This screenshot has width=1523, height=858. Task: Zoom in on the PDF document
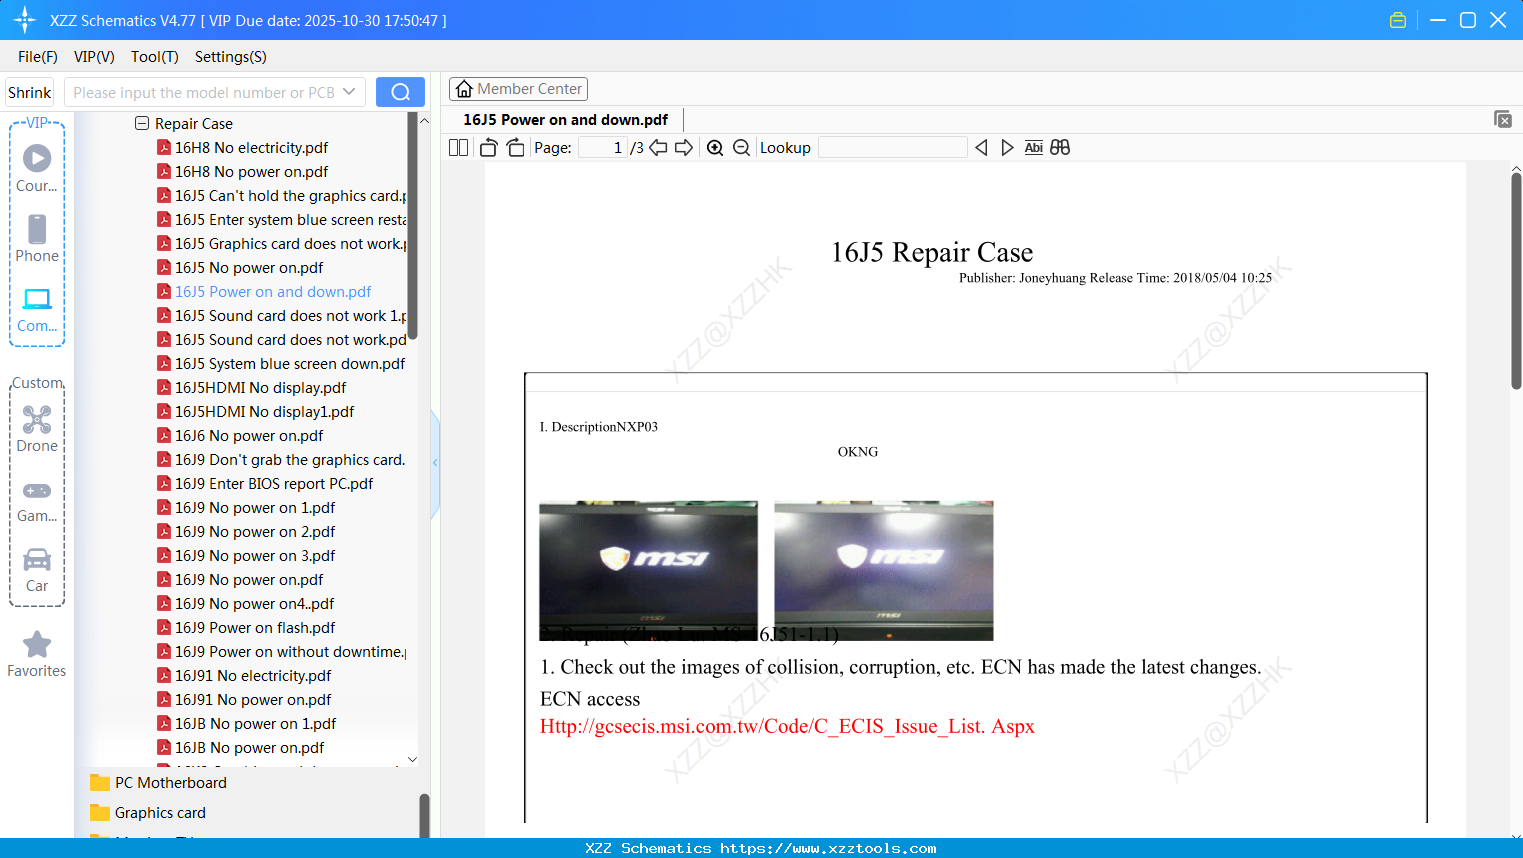tap(715, 148)
